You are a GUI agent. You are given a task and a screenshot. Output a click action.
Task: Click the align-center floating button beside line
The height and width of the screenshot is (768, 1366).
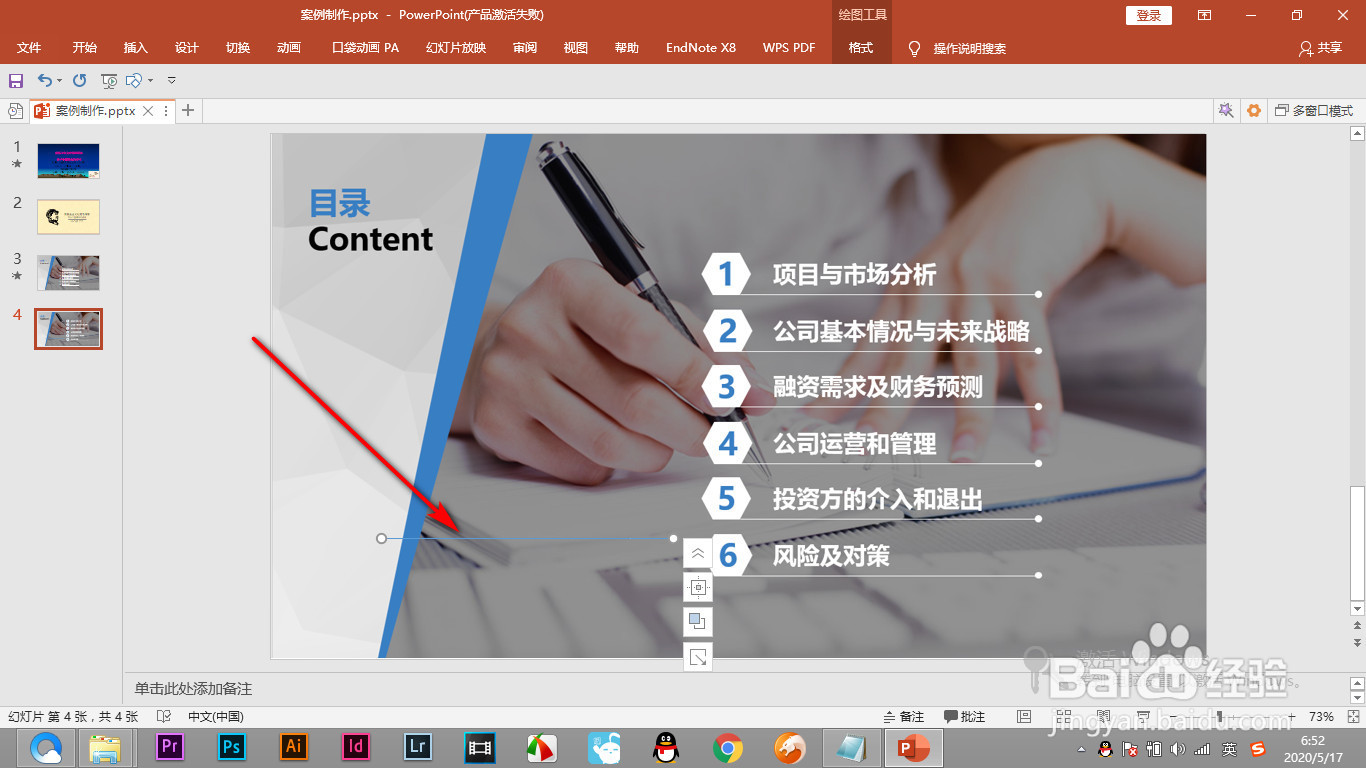698,588
